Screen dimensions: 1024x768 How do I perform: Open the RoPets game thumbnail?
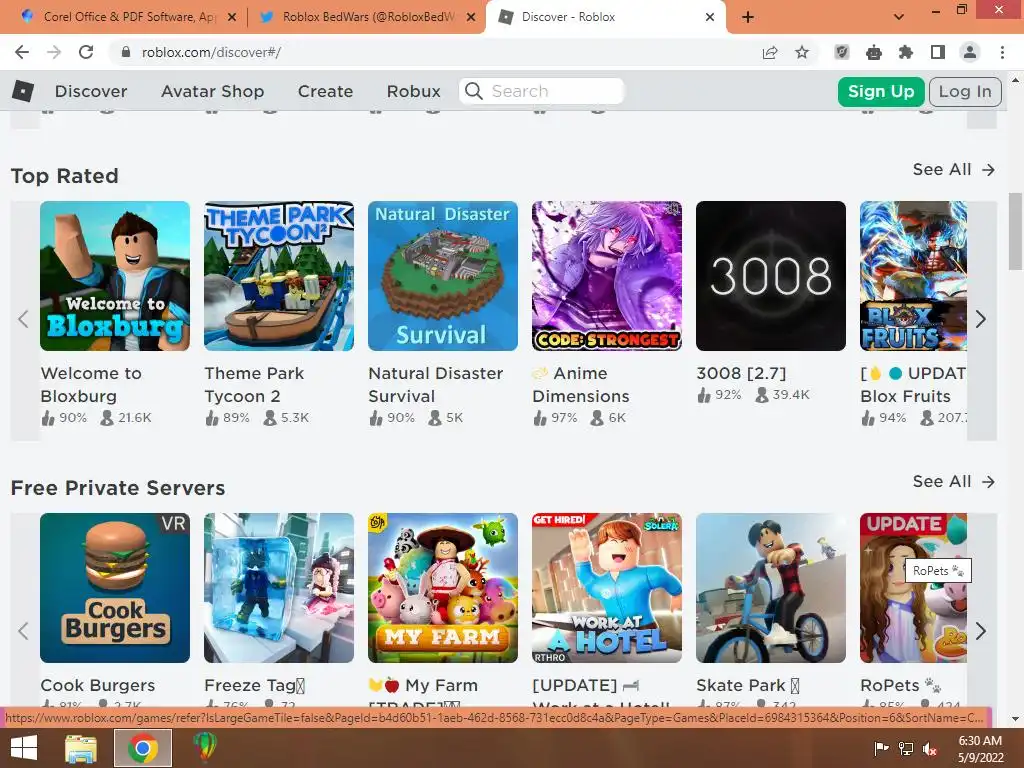point(914,588)
